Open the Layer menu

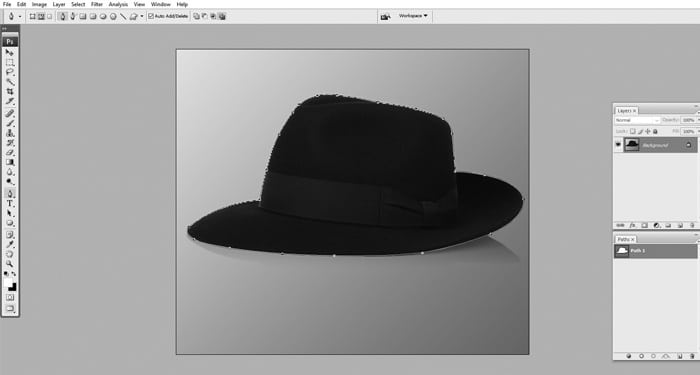pyautogui.click(x=59, y=4)
